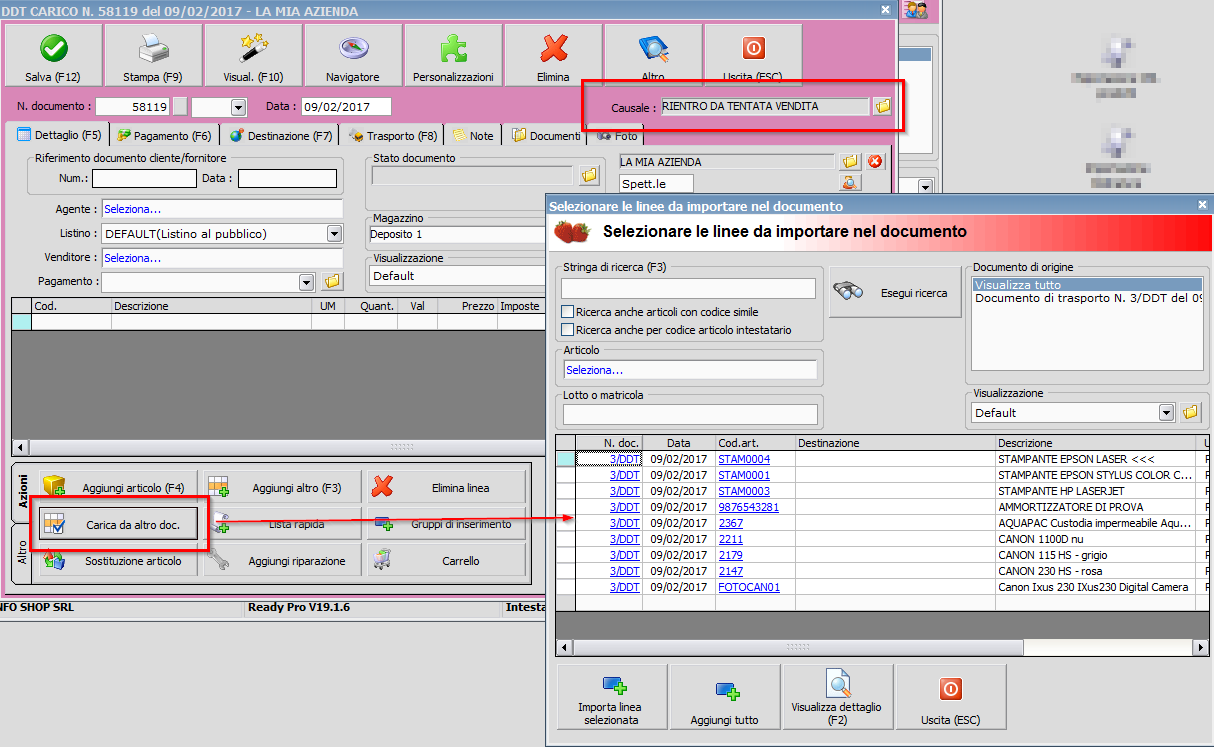
Task: Open the Carrello button
Action: pyautogui.click(x=446, y=561)
